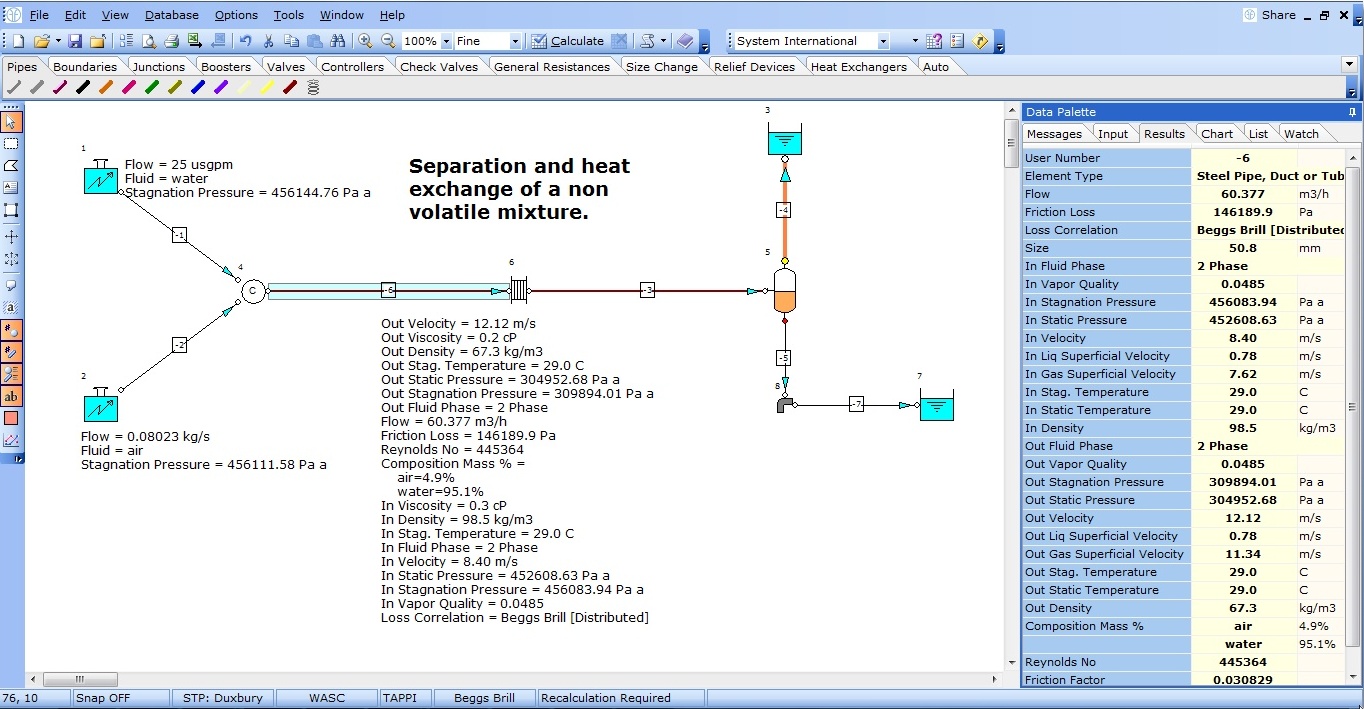Click the Undo arrow icon
1364x709 pixels.
(x=245, y=41)
